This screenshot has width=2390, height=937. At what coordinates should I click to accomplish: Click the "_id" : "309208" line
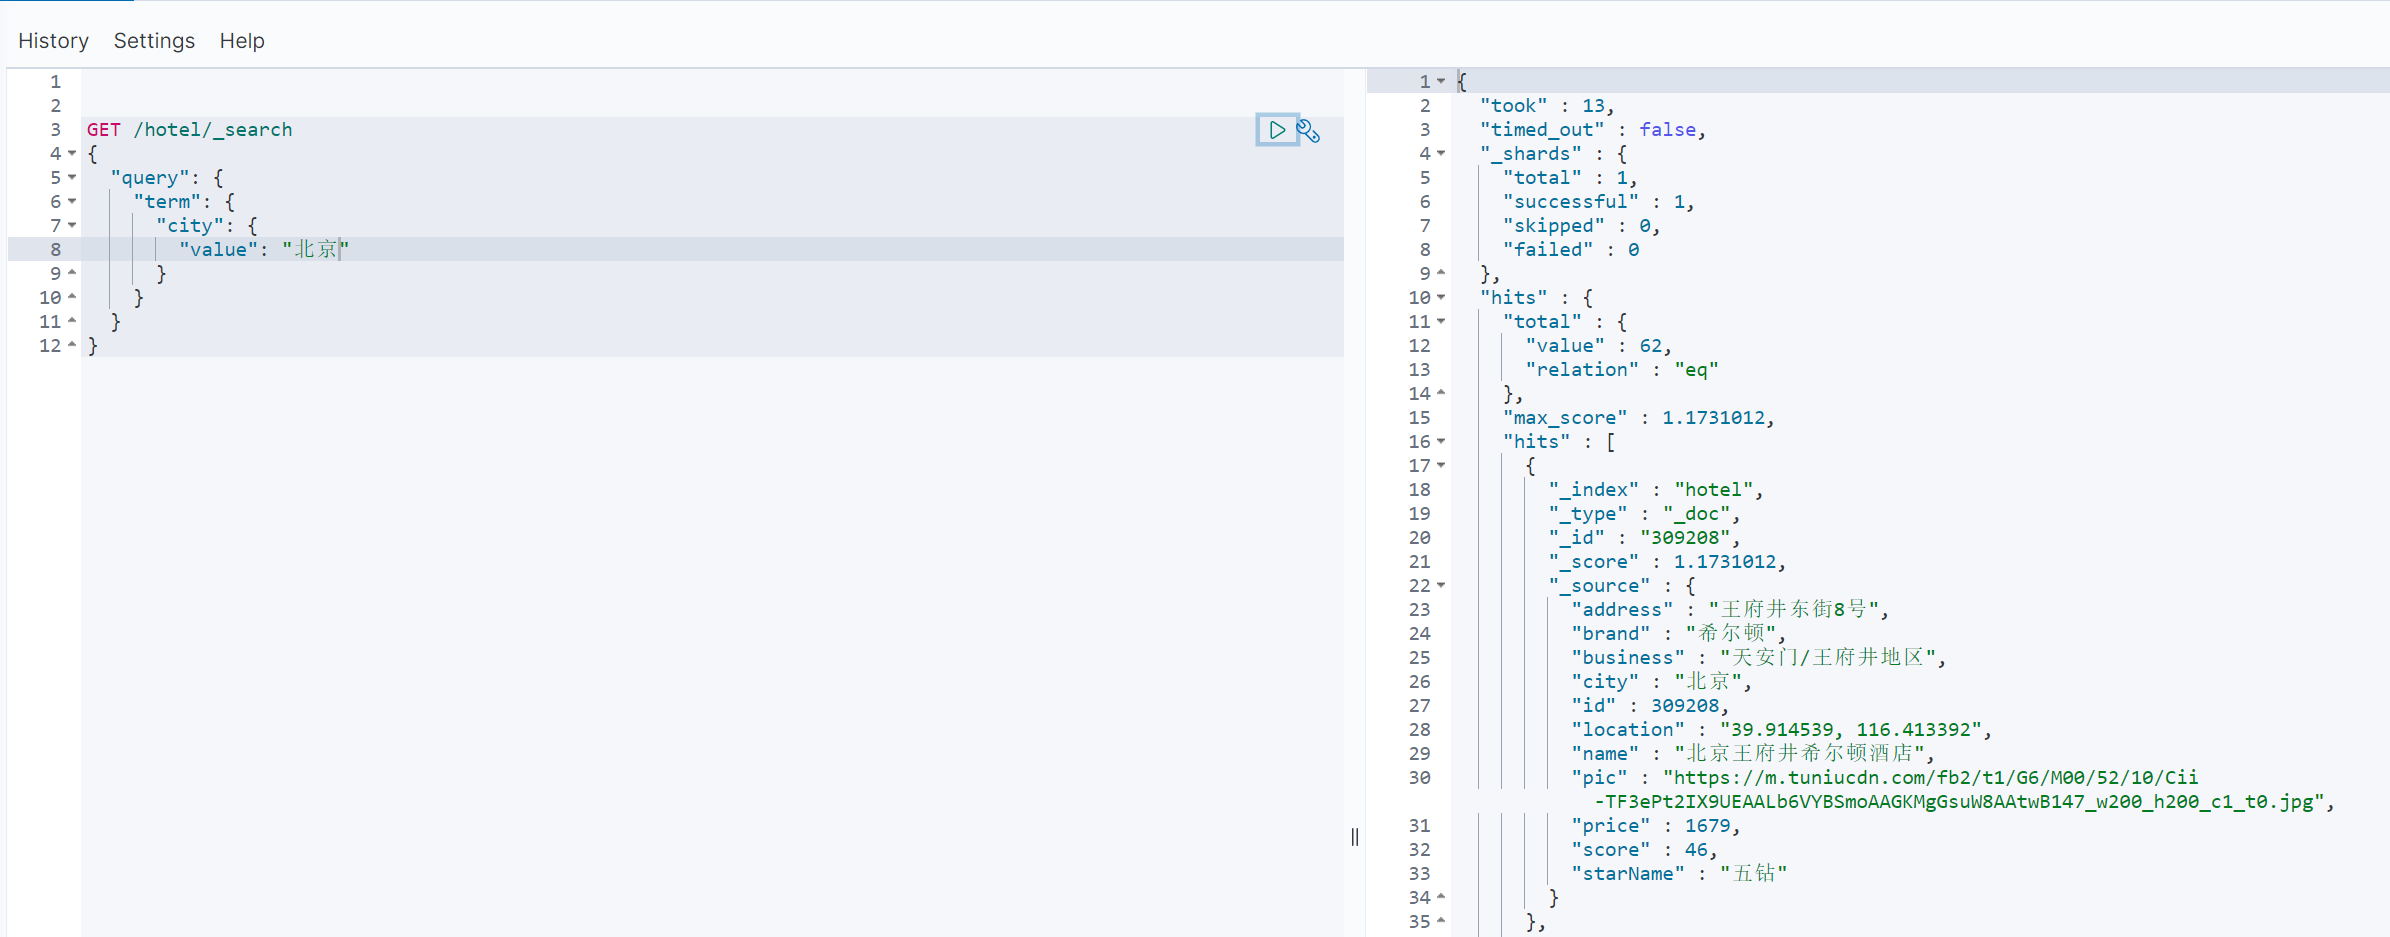click(x=1645, y=538)
